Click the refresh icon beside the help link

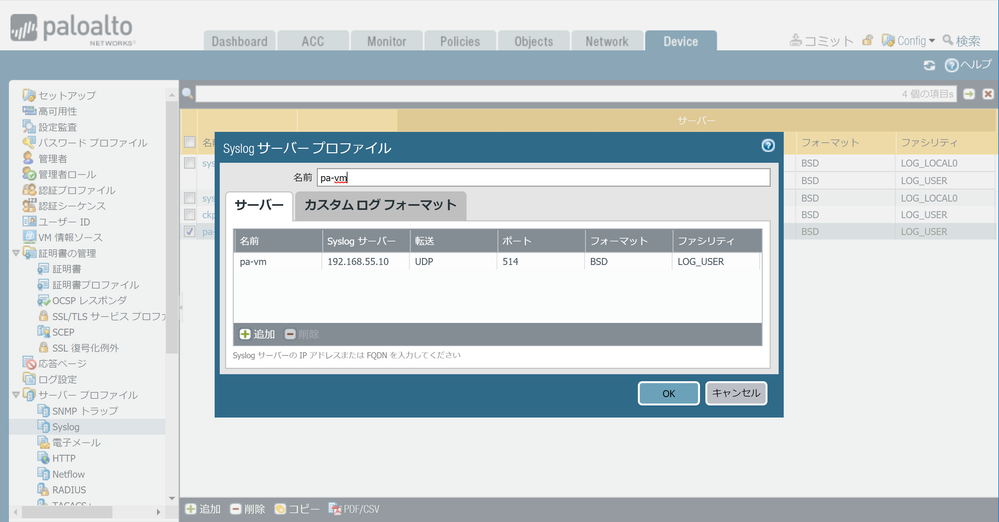tap(929, 65)
